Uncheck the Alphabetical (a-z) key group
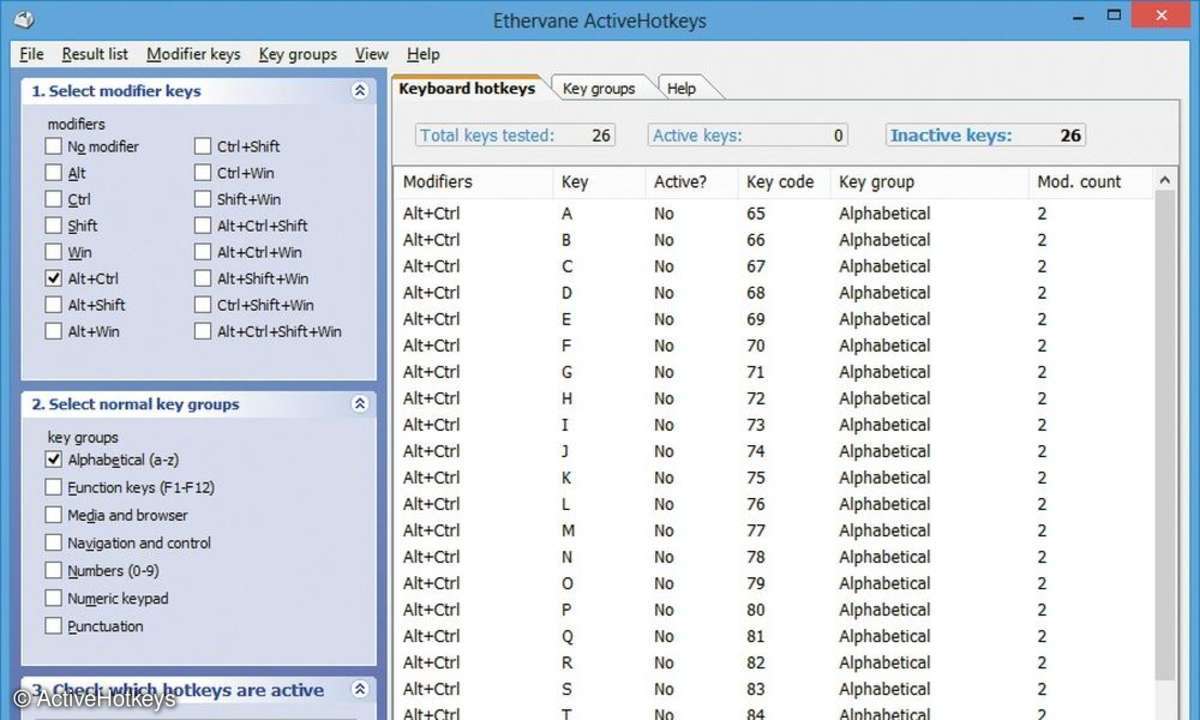The height and width of the screenshot is (720, 1200). (54, 460)
